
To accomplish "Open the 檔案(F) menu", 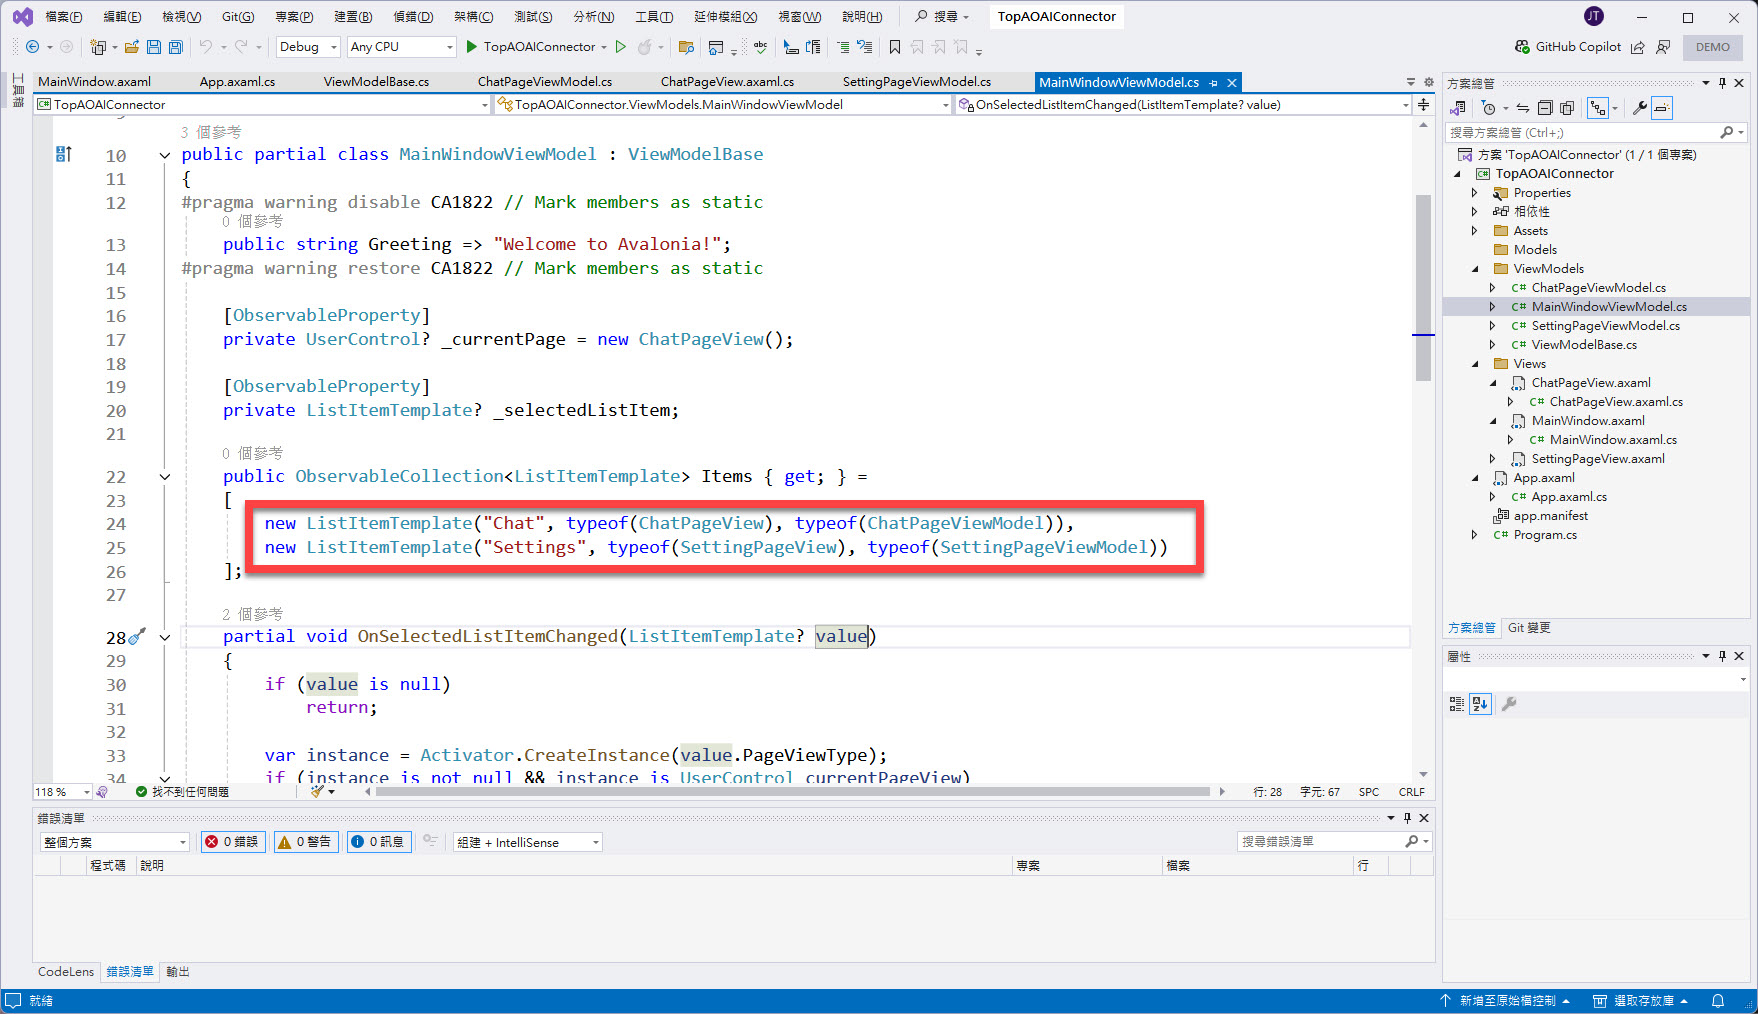I will coord(64,17).
